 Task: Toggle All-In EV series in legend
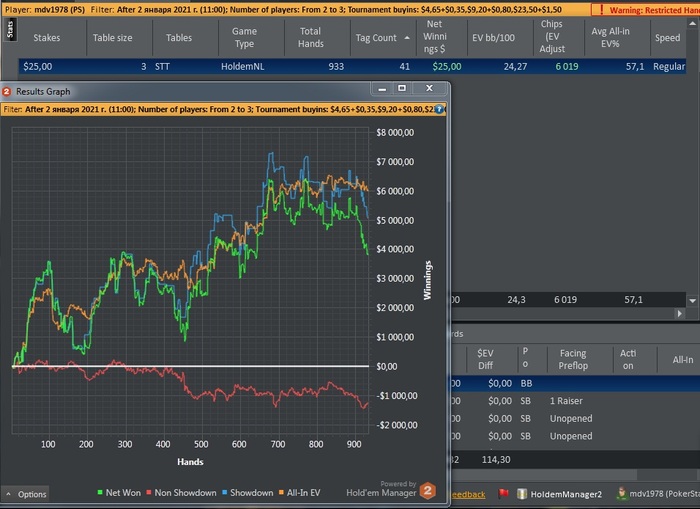click(x=300, y=493)
